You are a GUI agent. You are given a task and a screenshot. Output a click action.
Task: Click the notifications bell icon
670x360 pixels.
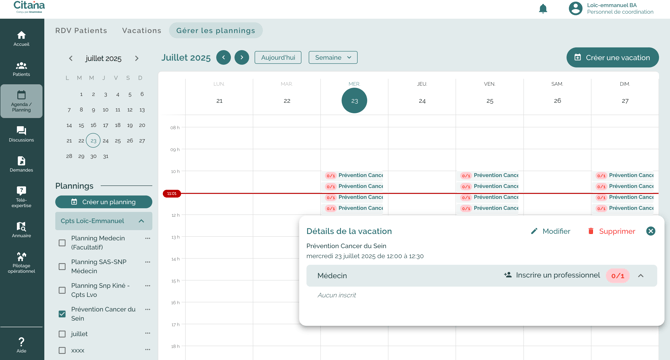tap(543, 9)
